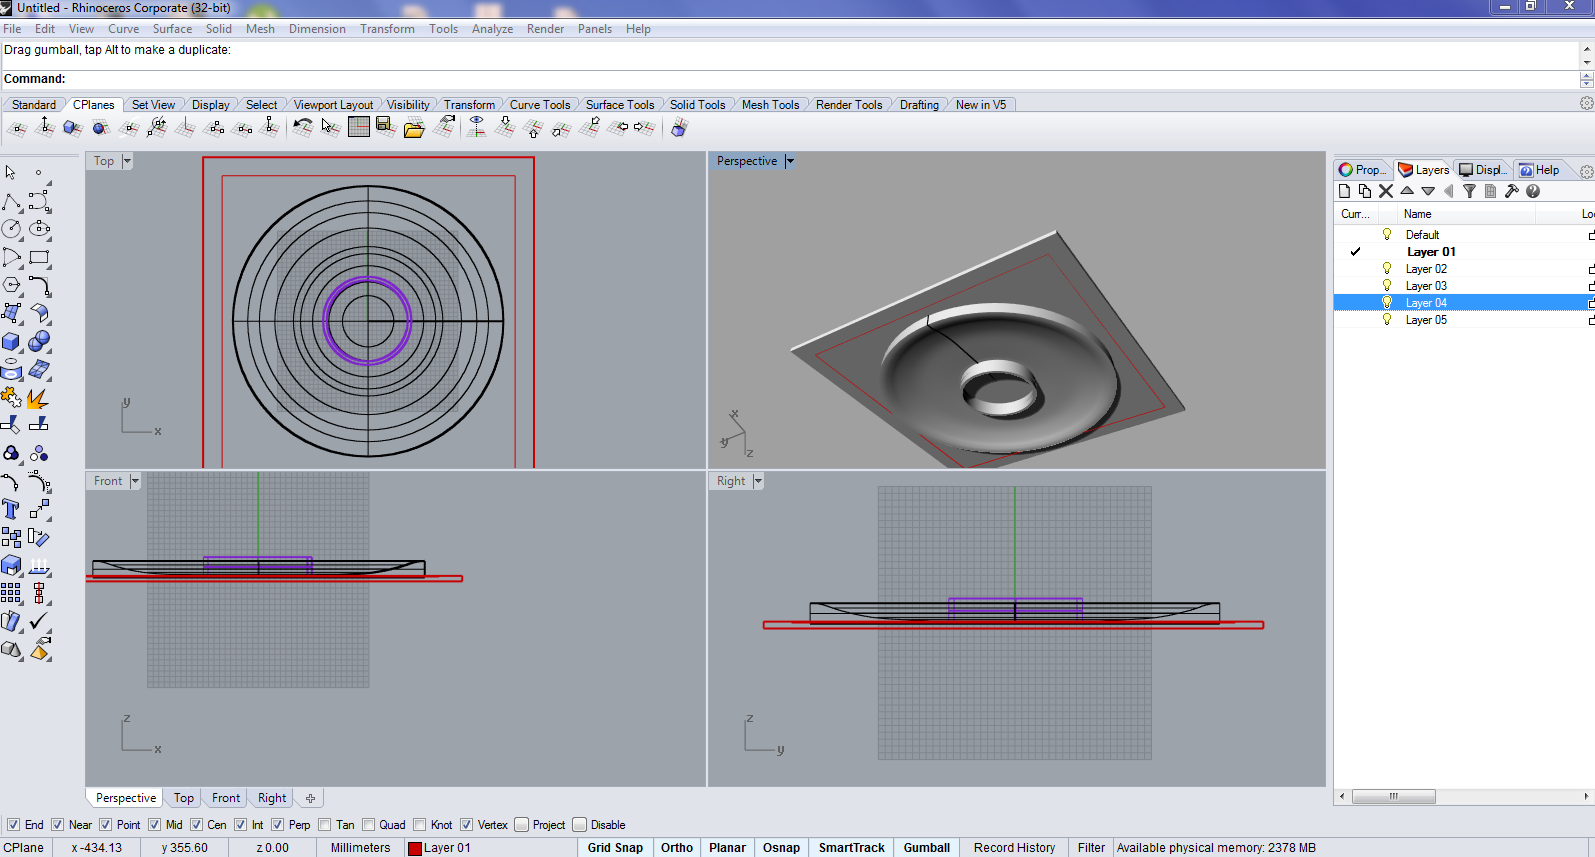The width and height of the screenshot is (1595, 857).
Task: Open the Perspective viewport dropdown arrow
Action: point(790,161)
